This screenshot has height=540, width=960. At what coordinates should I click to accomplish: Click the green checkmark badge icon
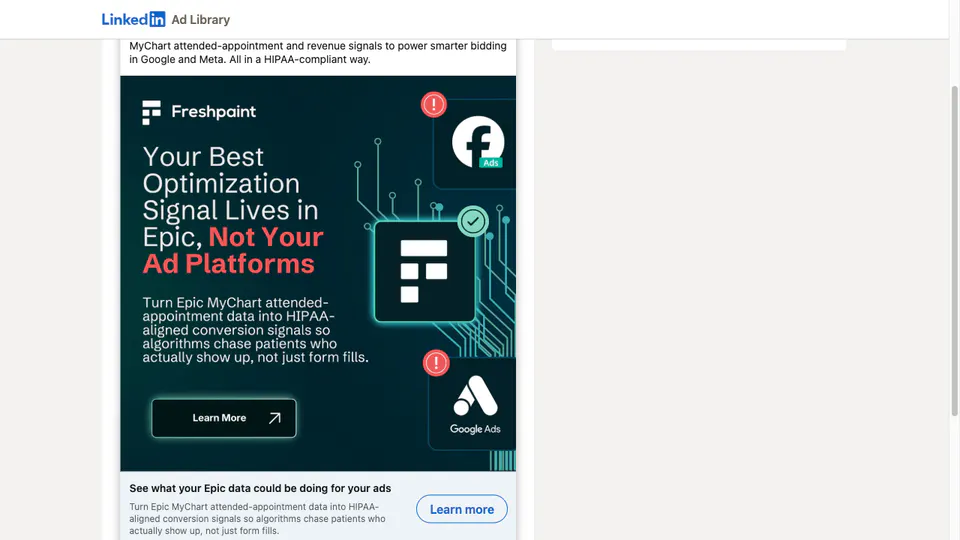coord(473,221)
